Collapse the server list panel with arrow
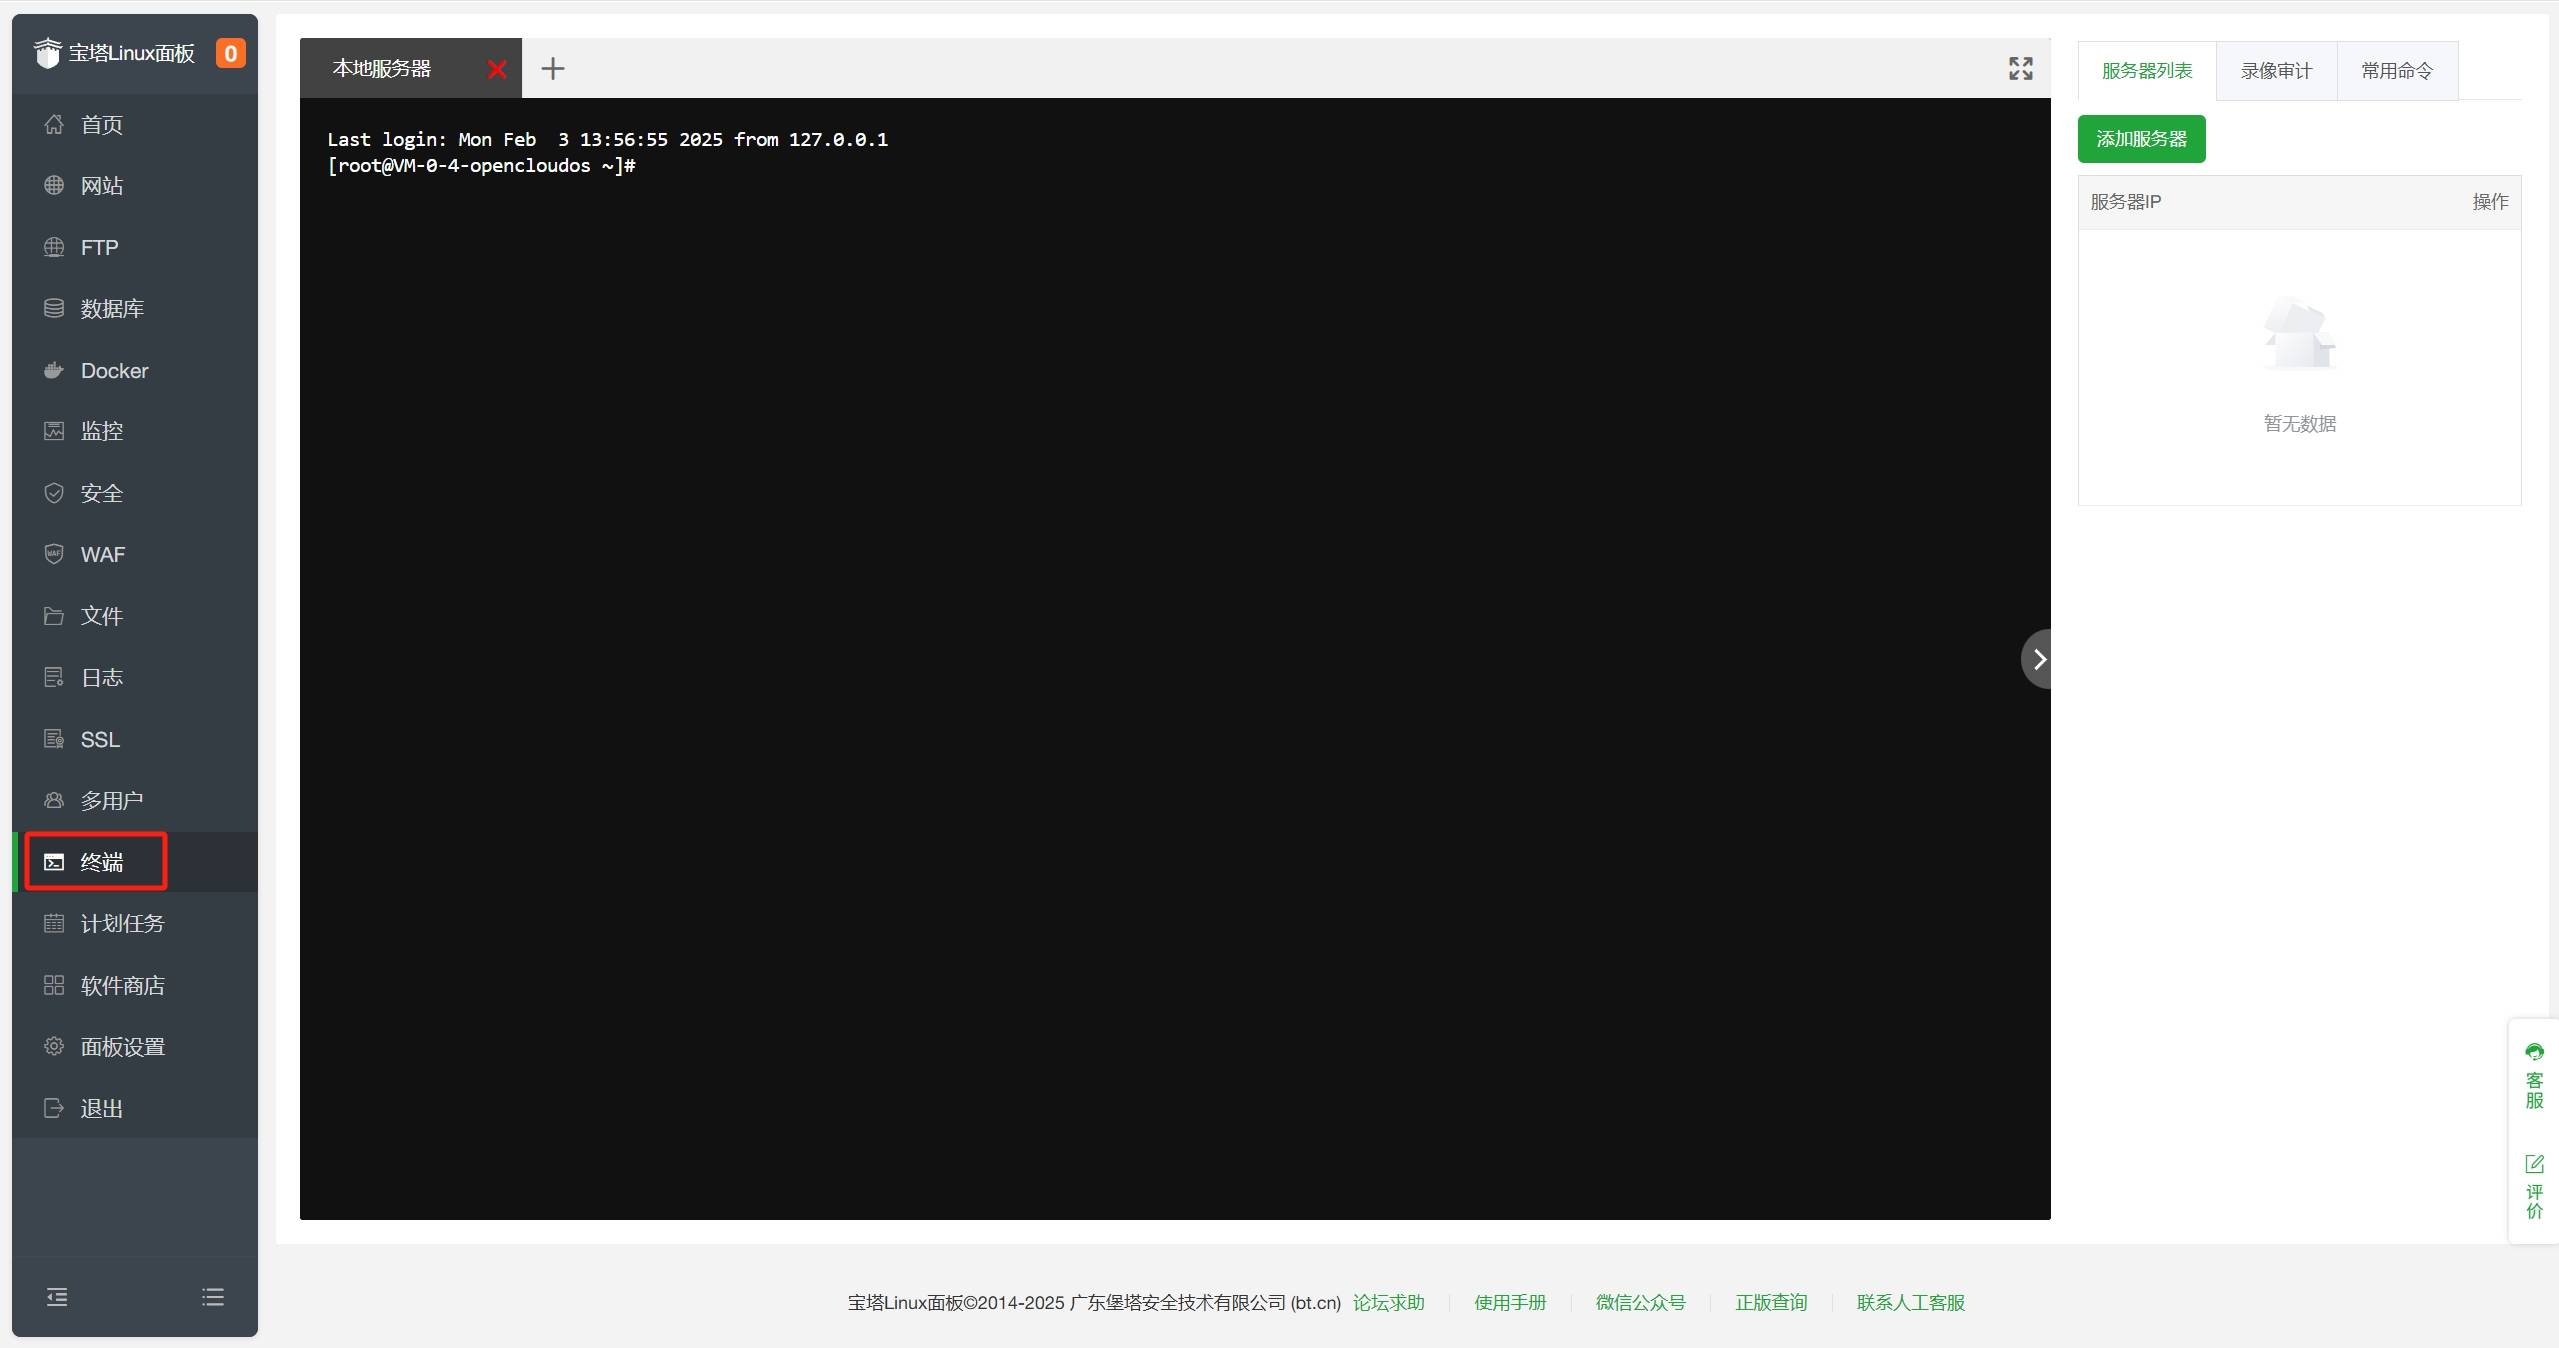Screen dimensions: 2559x1348 click(x=2037, y=659)
